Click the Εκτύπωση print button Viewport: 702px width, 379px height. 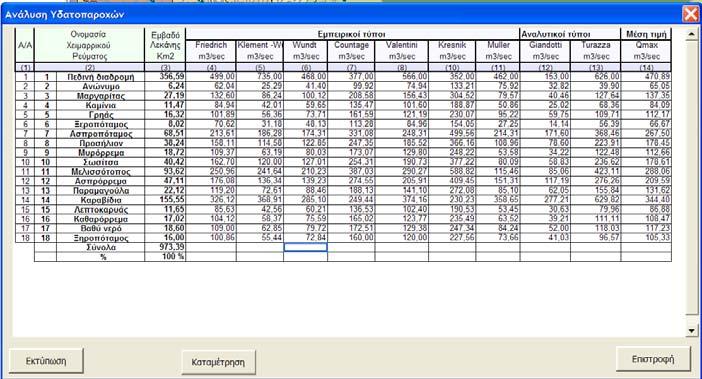(46, 361)
